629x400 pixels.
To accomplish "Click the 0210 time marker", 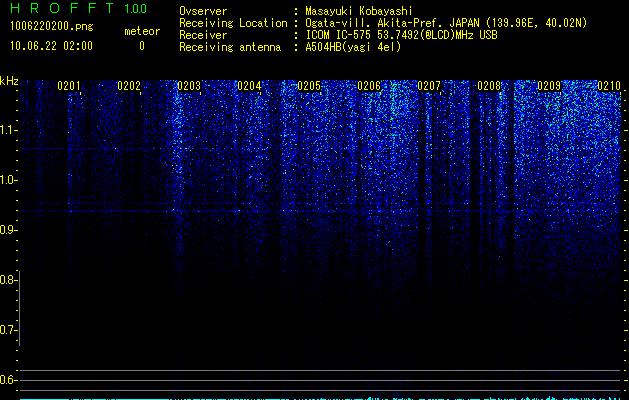I will (609, 86).
